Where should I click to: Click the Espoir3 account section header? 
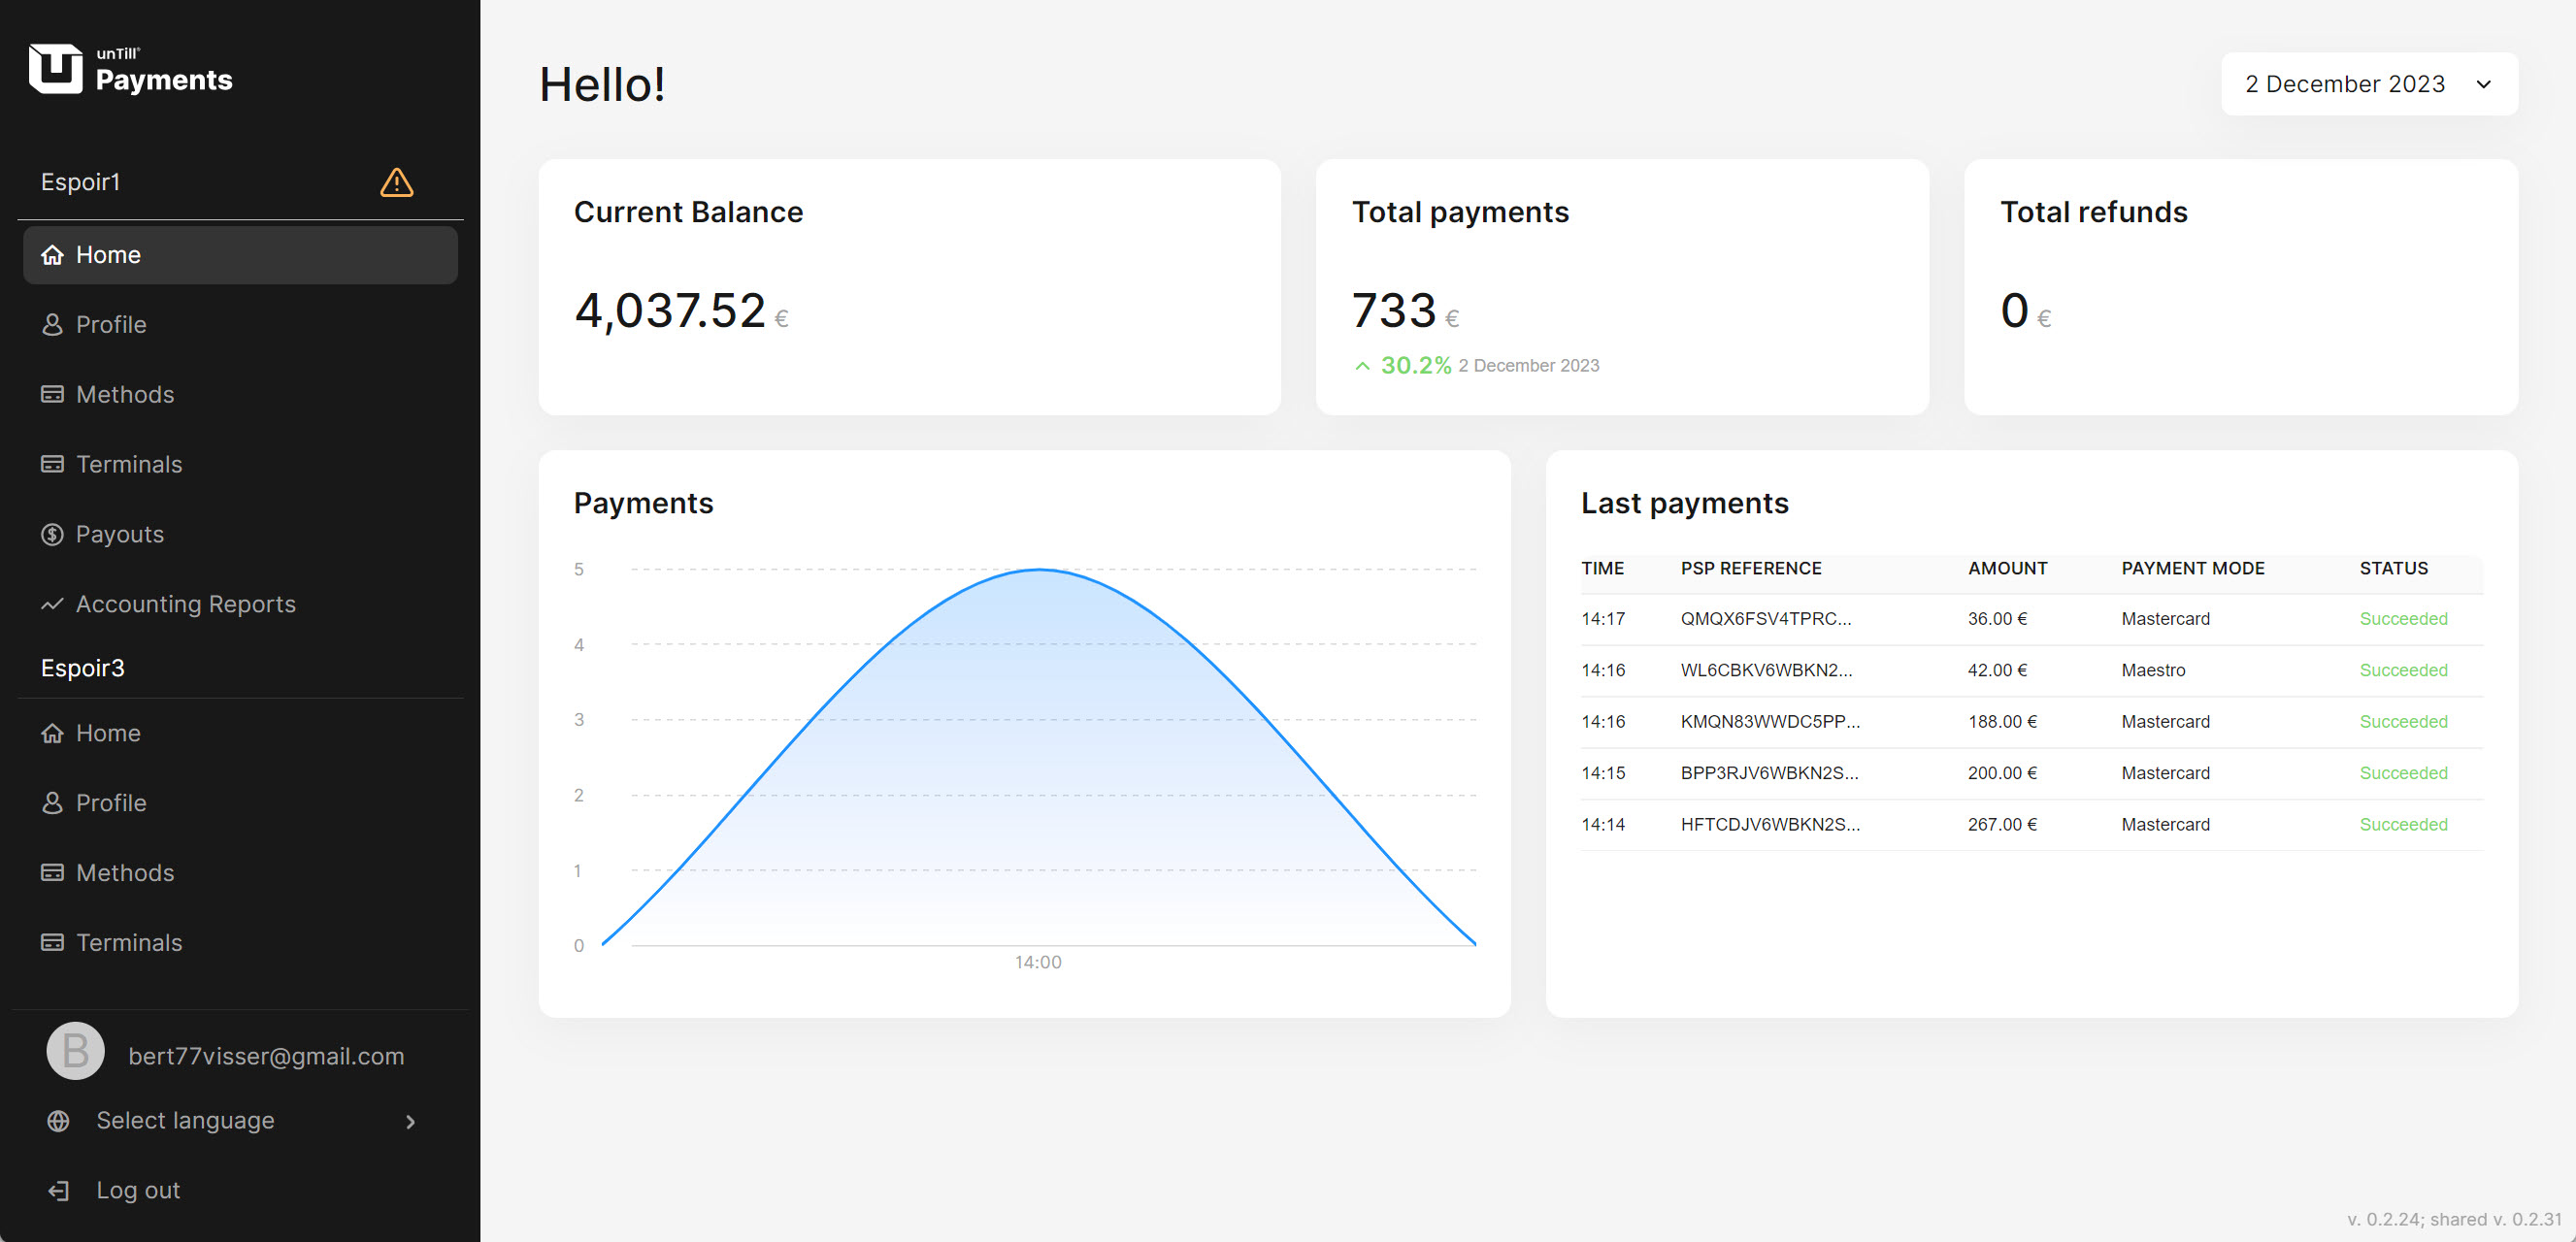(x=83, y=668)
